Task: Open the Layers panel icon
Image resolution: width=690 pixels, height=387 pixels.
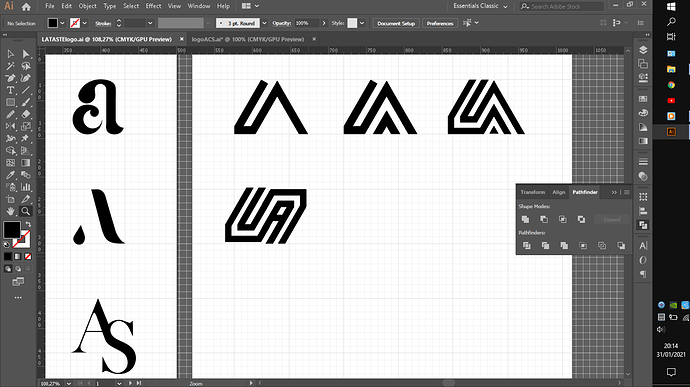Action: [x=643, y=50]
